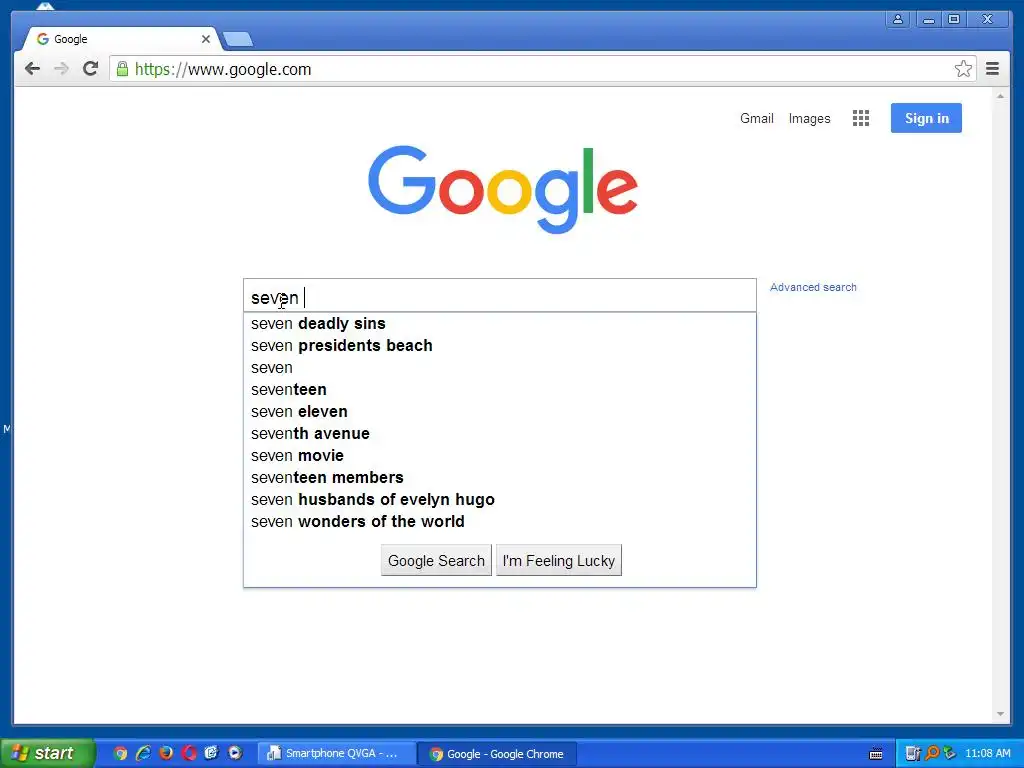Image resolution: width=1024 pixels, height=768 pixels.
Task: Select the Google tab
Action: [x=121, y=39]
